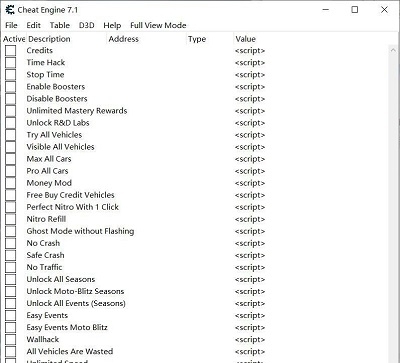This screenshot has height=363, width=400.
Task: Select the No Crash entry
Action: [x=43, y=243]
